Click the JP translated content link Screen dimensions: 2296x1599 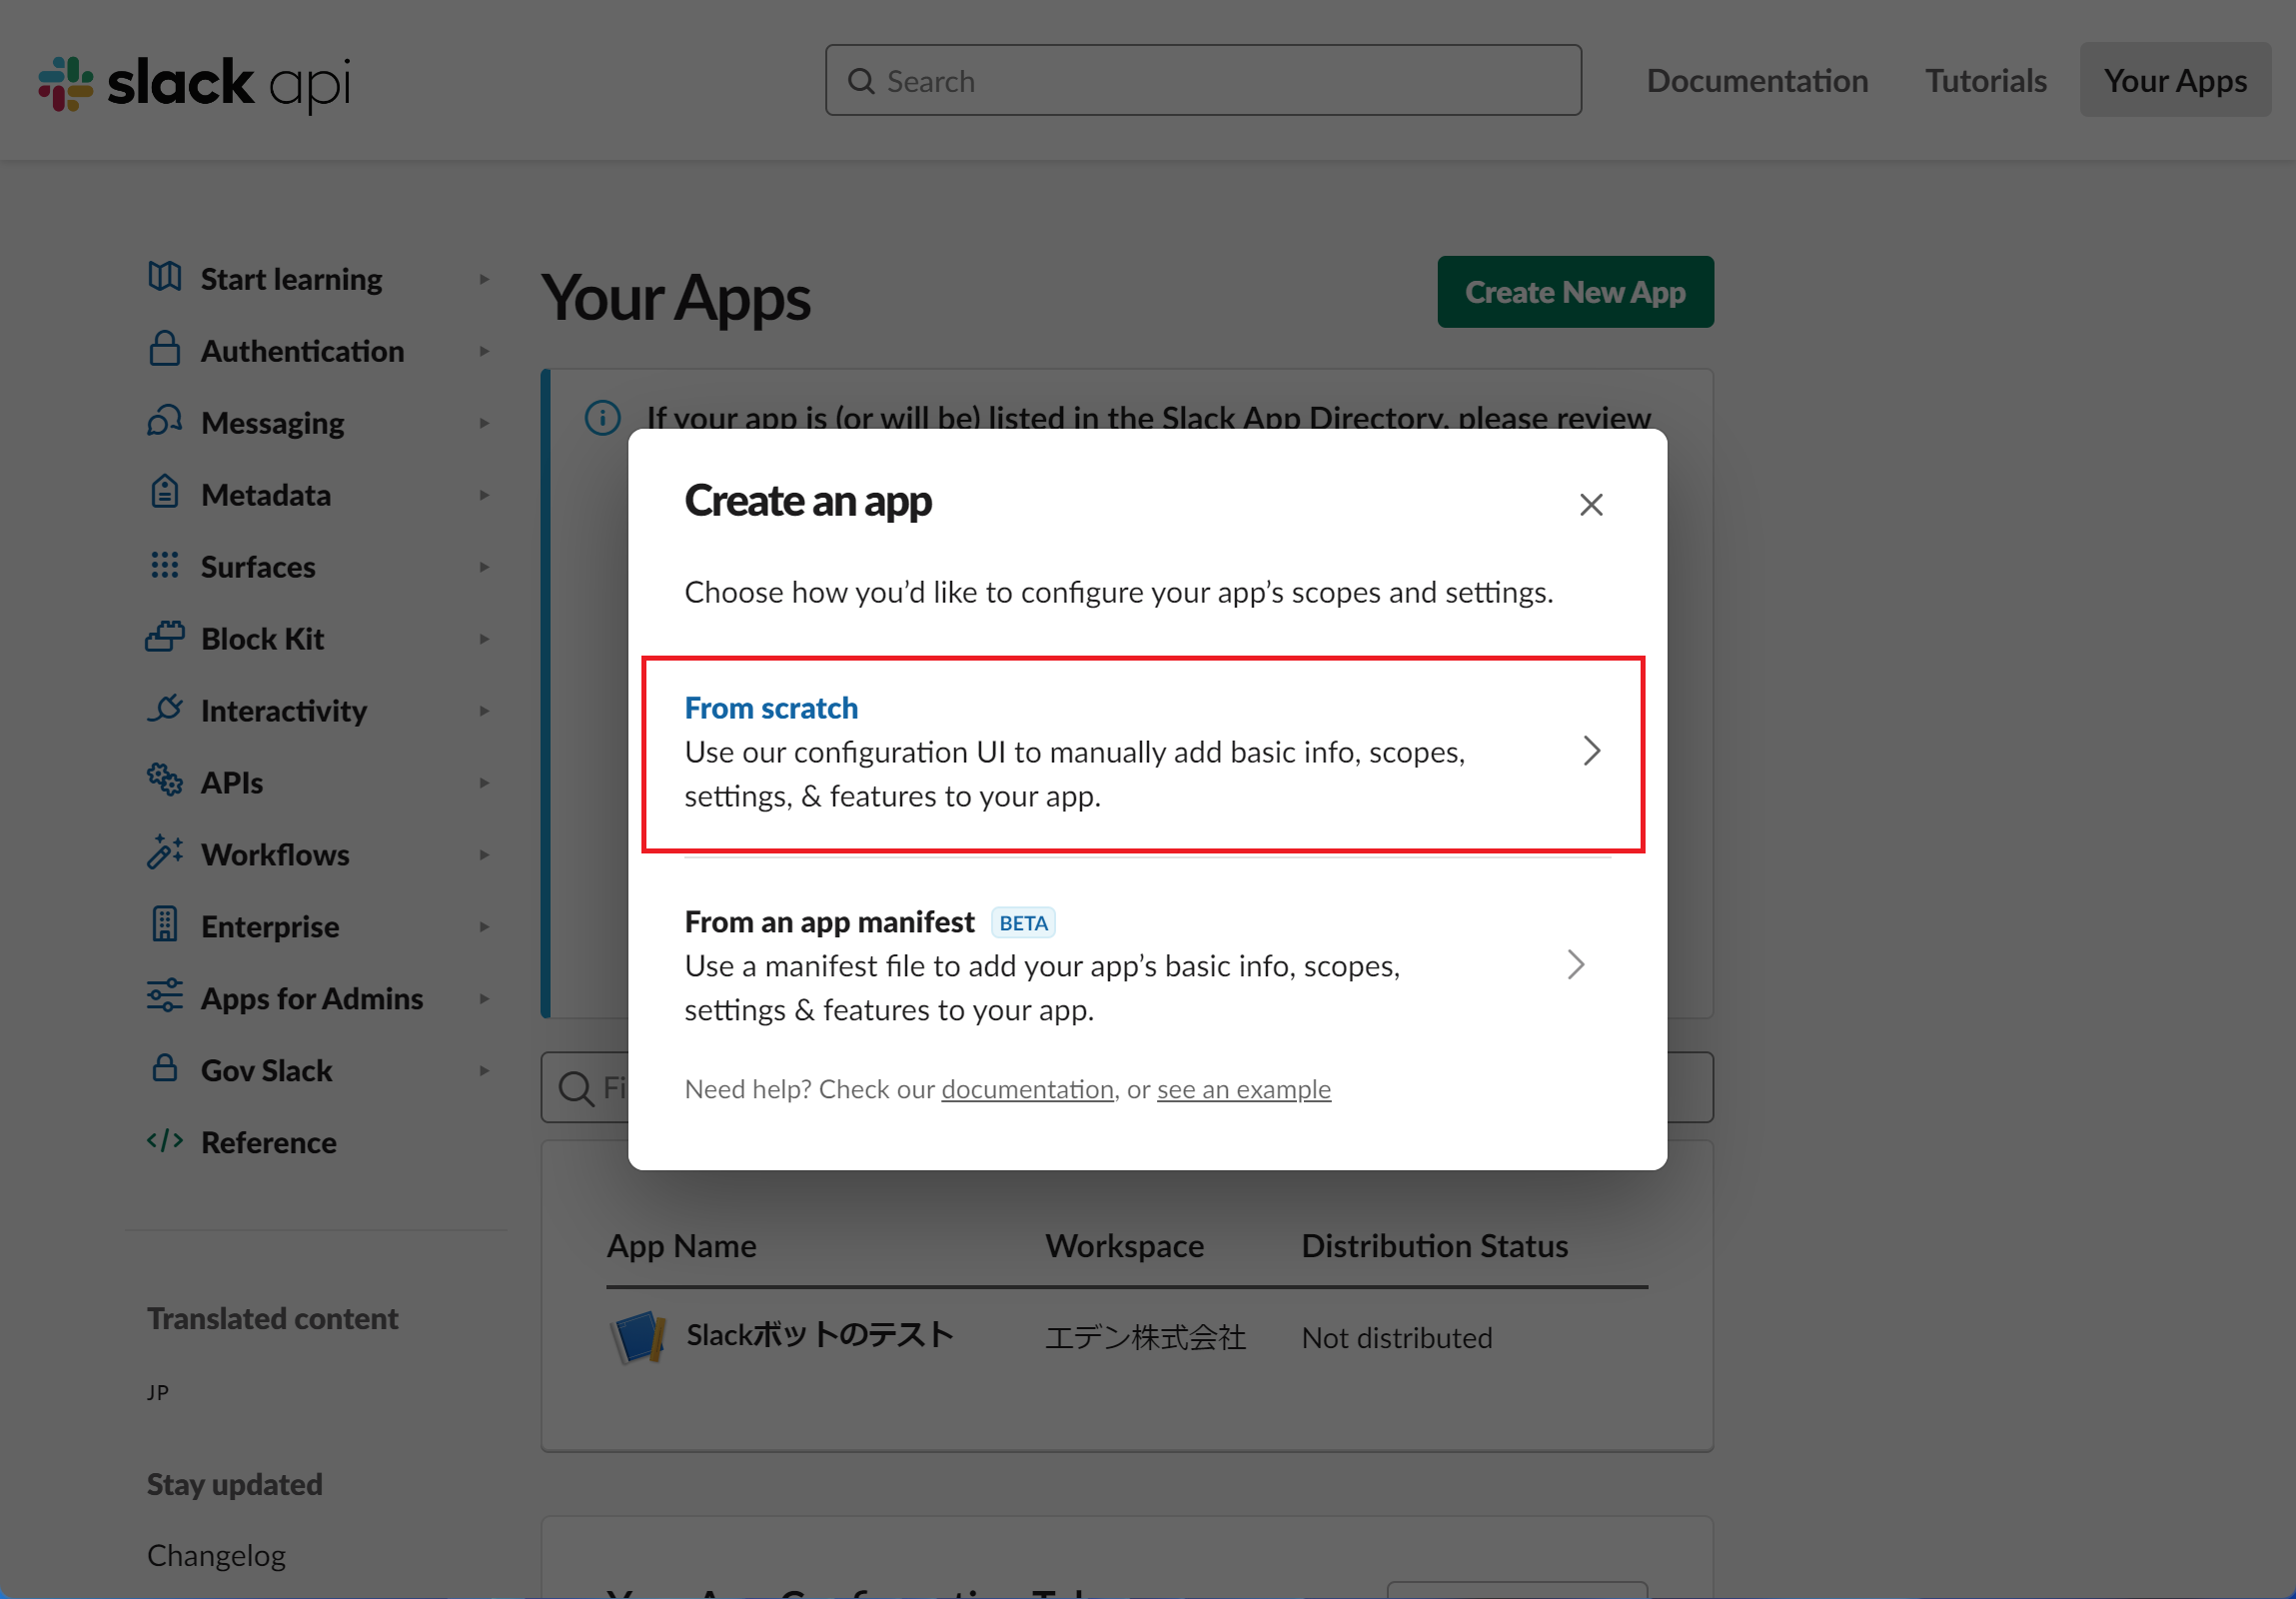[x=158, y=1392]
